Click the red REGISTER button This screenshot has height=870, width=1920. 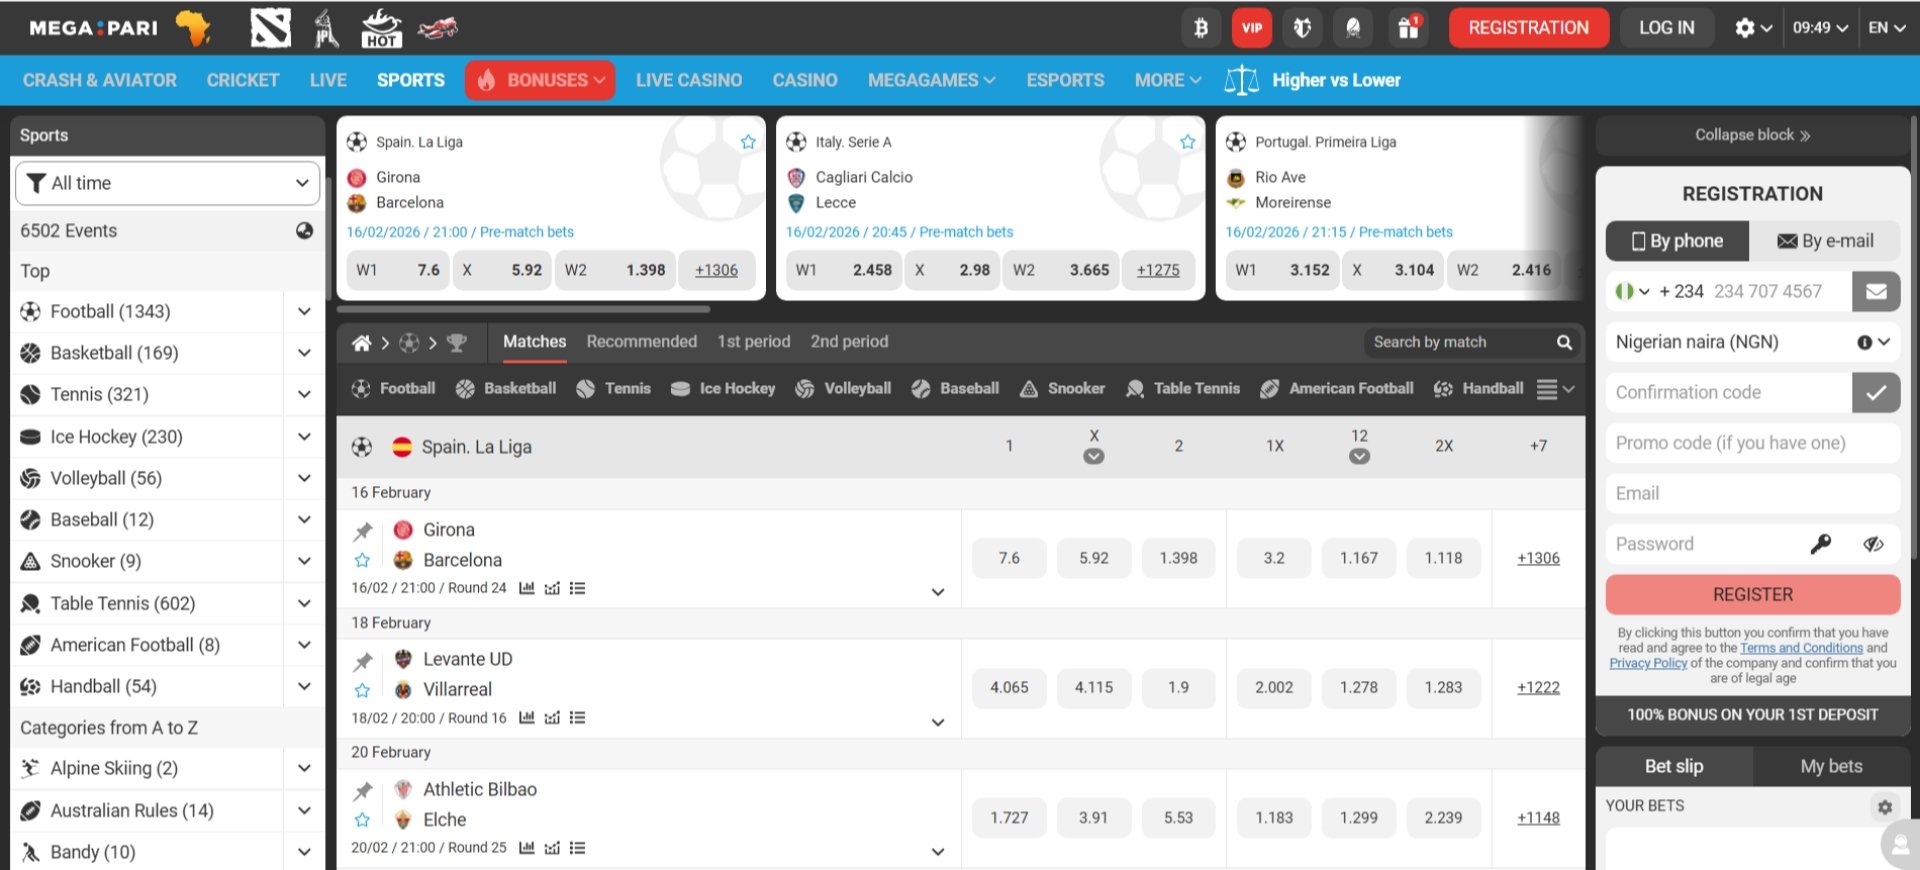click(x=1753, y=594)
